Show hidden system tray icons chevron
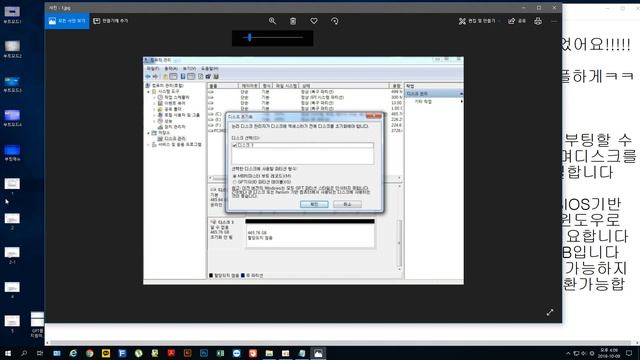640x360 pixels. pos(568,353)
